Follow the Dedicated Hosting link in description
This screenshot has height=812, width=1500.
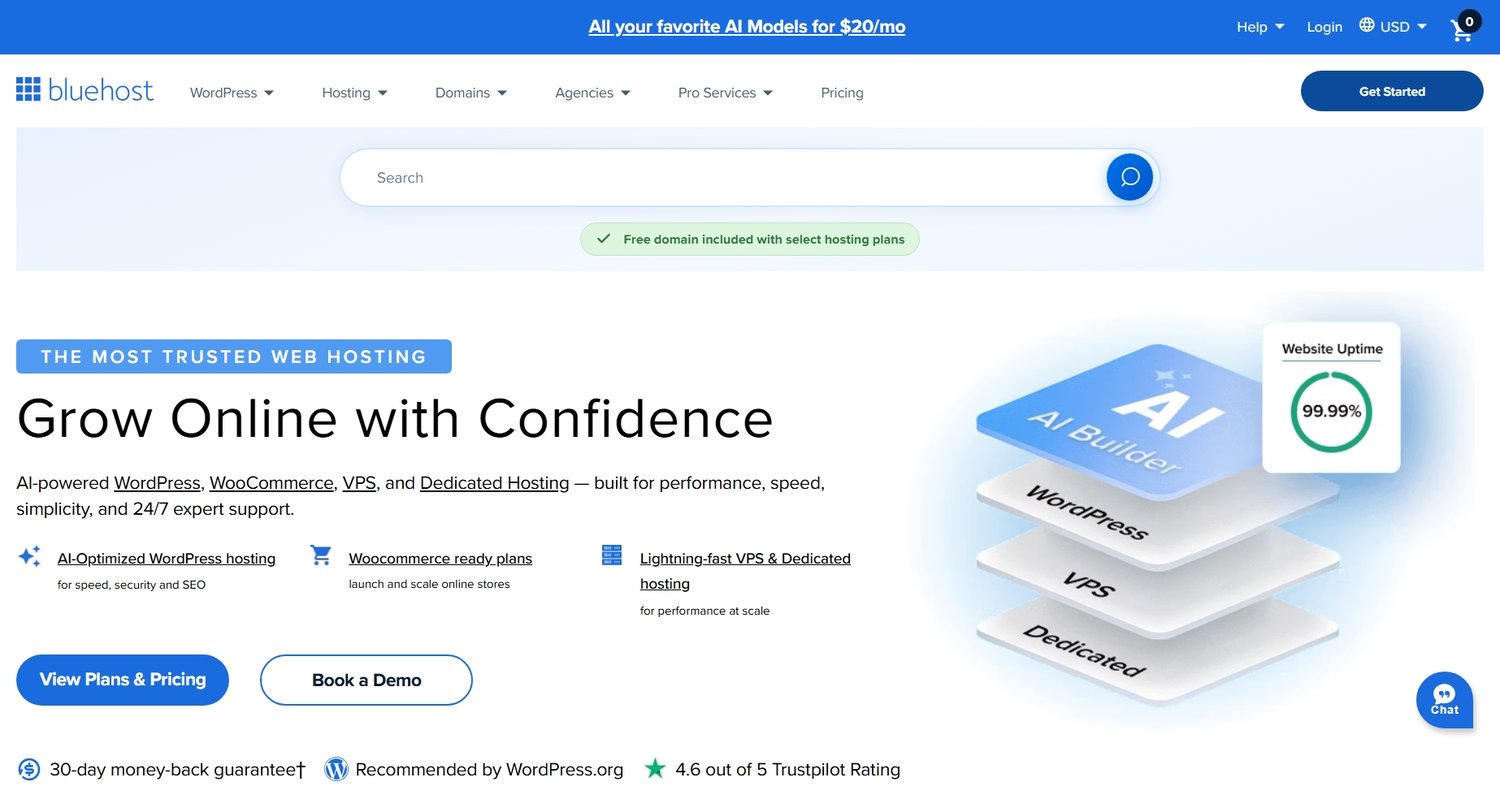(494, 483)
